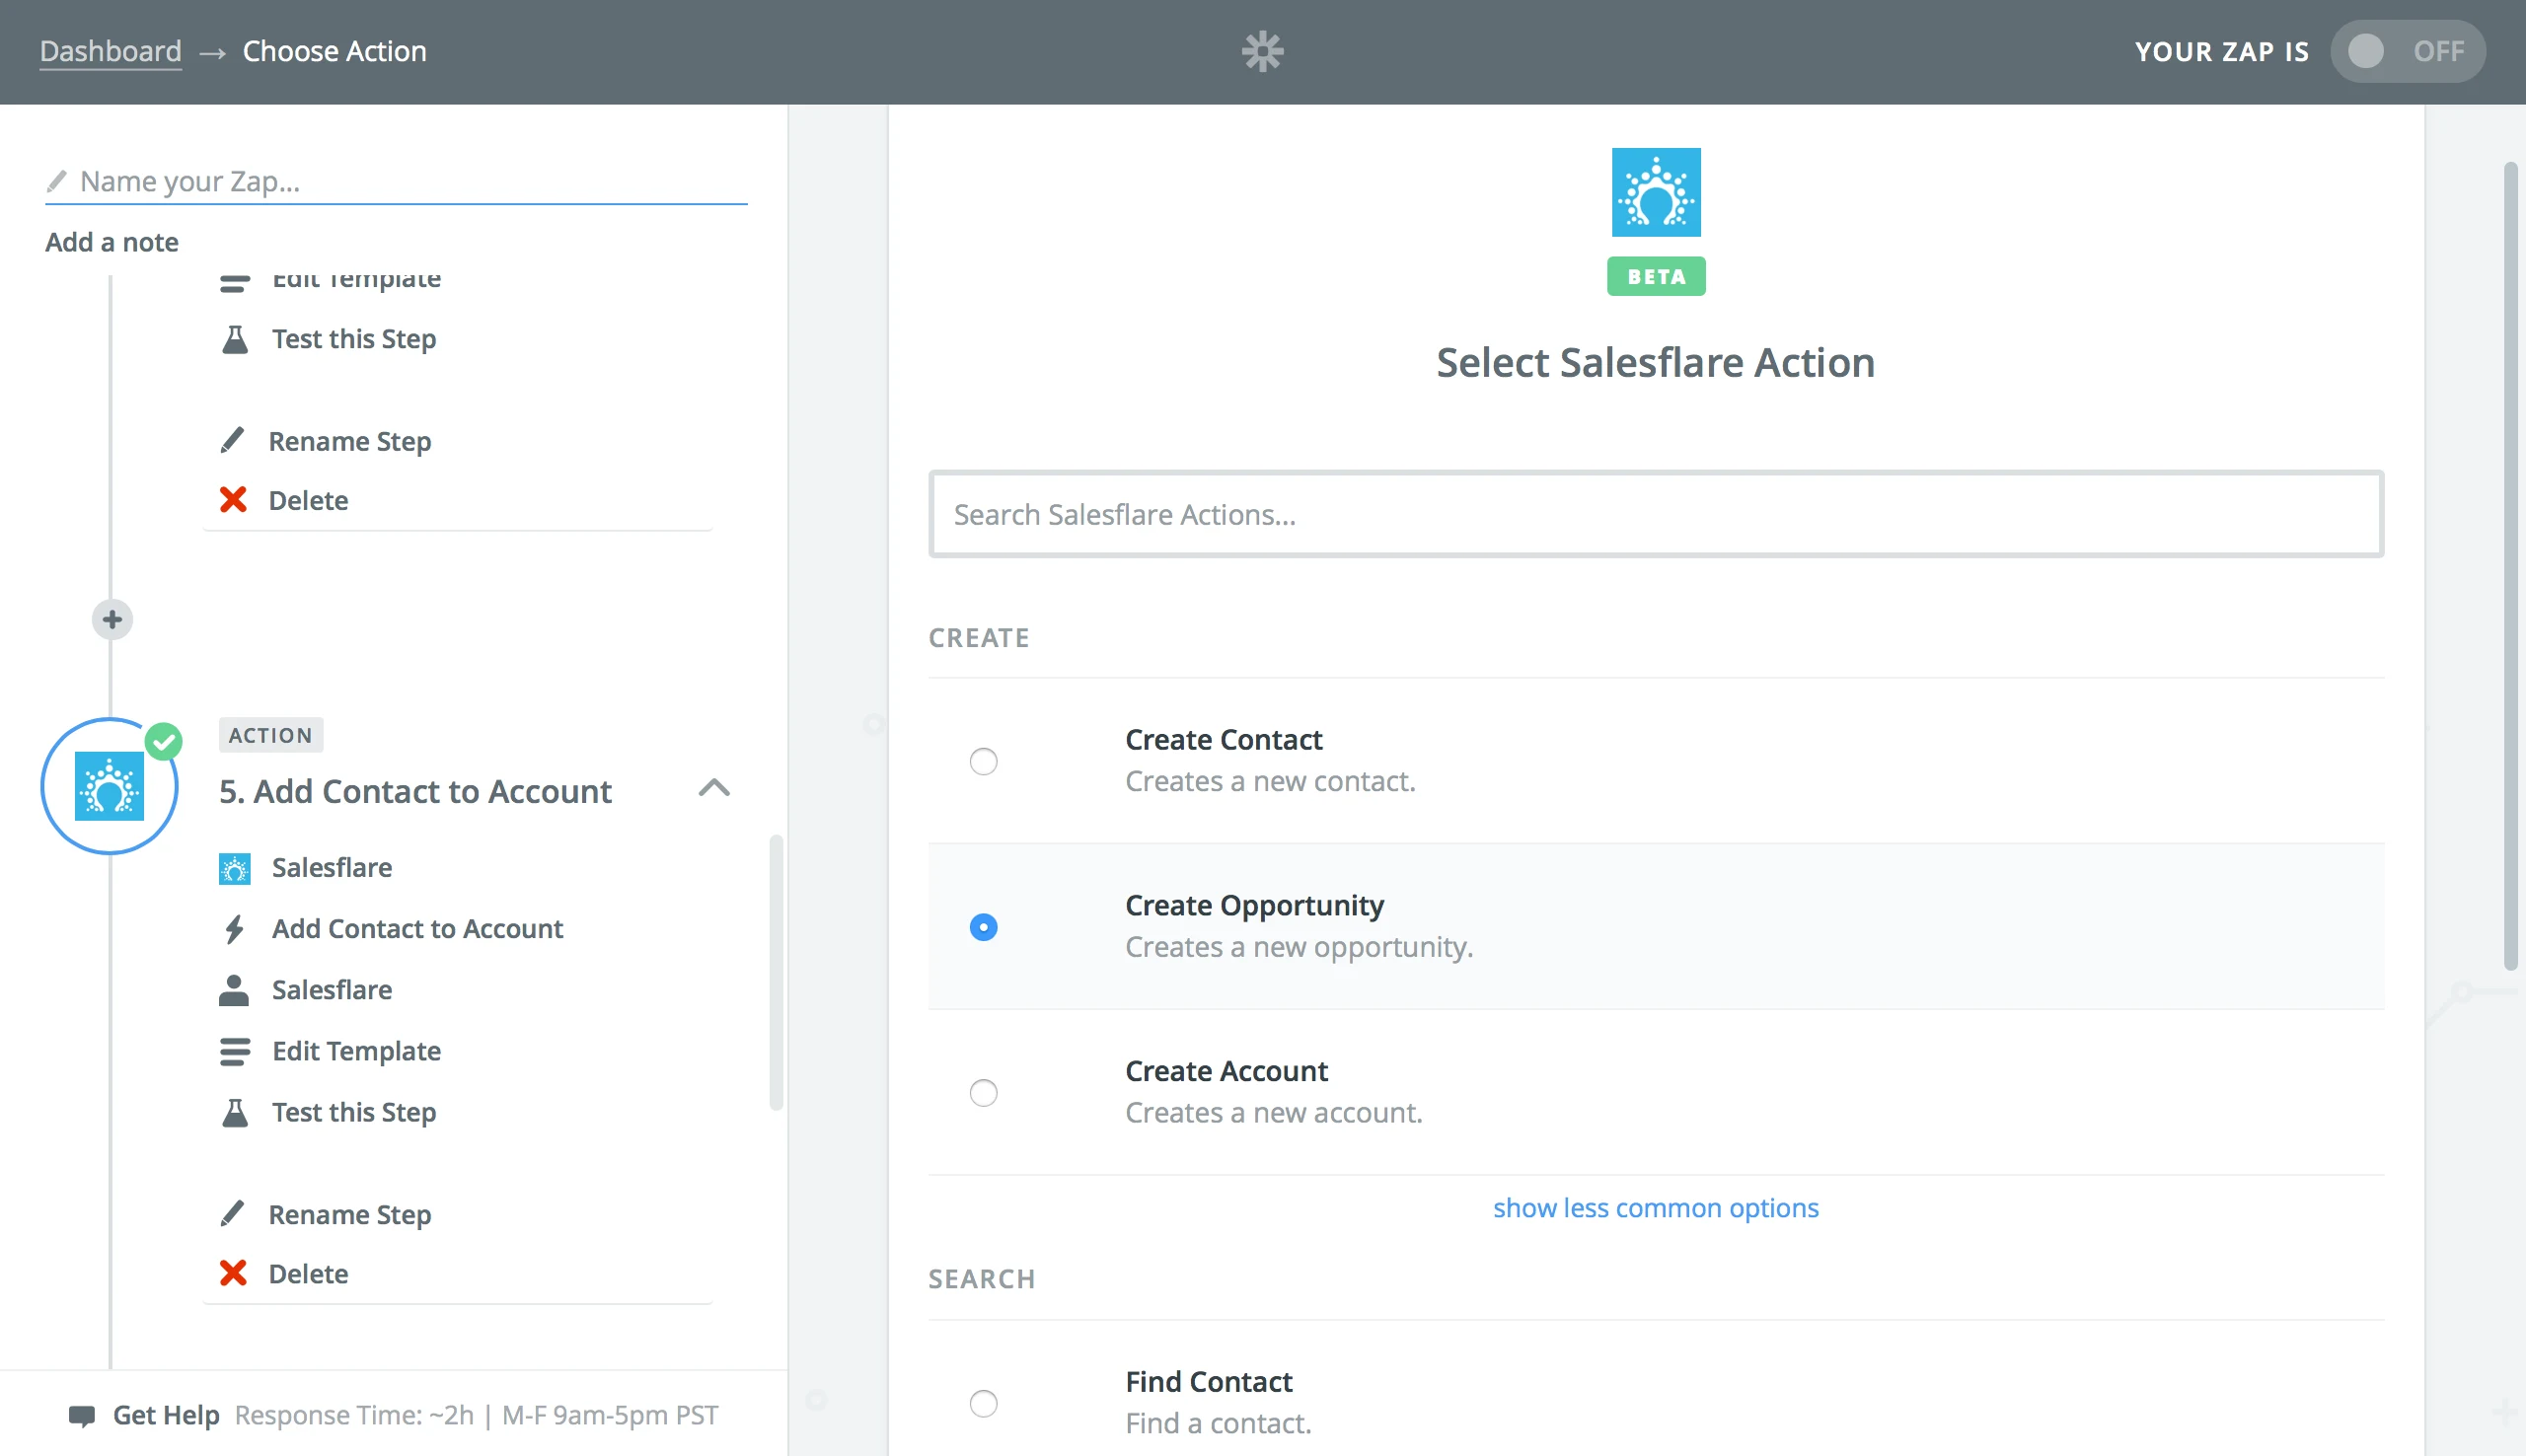Select the Create Account radio button
Screen dimensions: 2526x1456
click(x=983, y=1092)
